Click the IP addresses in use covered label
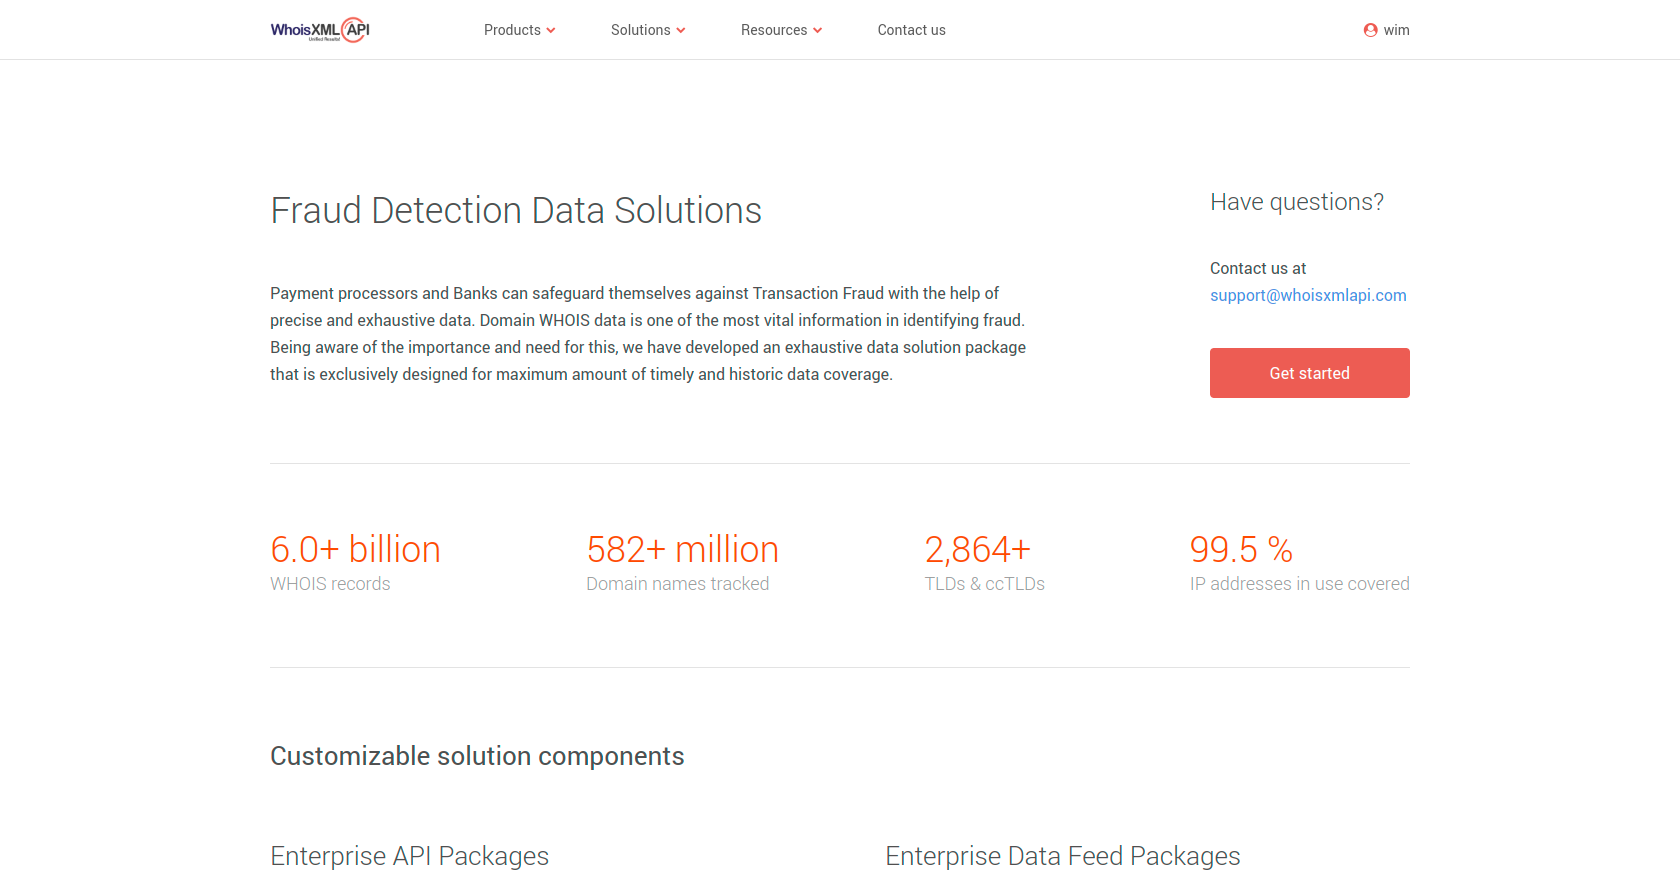The image size is (1680, 891). pos(1300,584)
